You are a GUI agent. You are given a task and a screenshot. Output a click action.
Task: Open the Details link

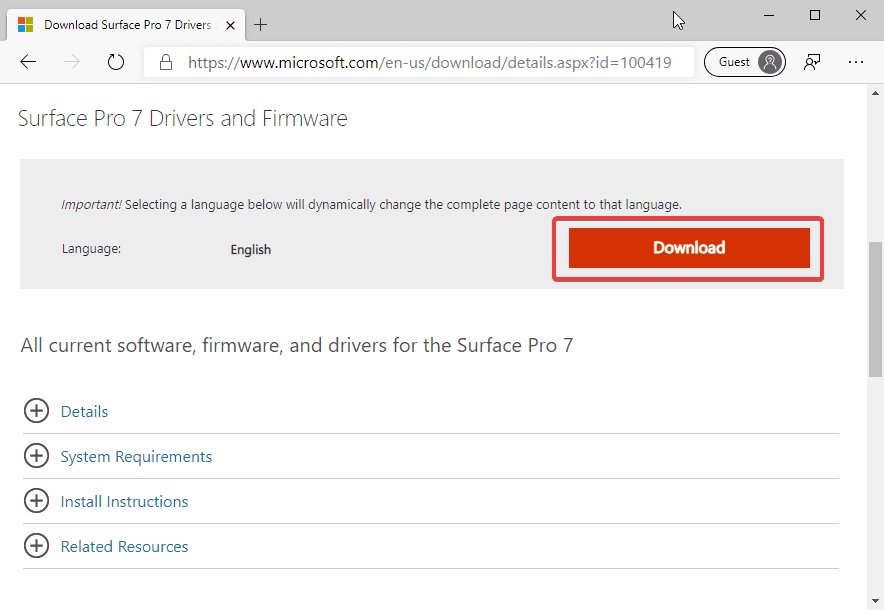pyautogui.click(x=84, y=412)
